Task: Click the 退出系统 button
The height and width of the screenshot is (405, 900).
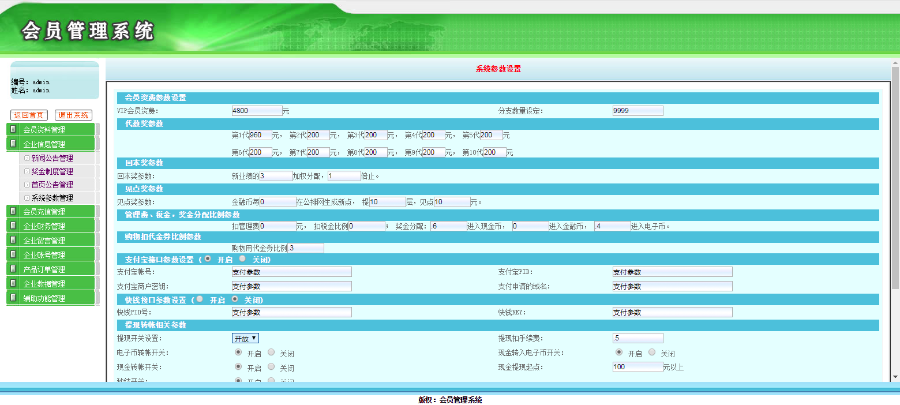Action: coord(73,115)
